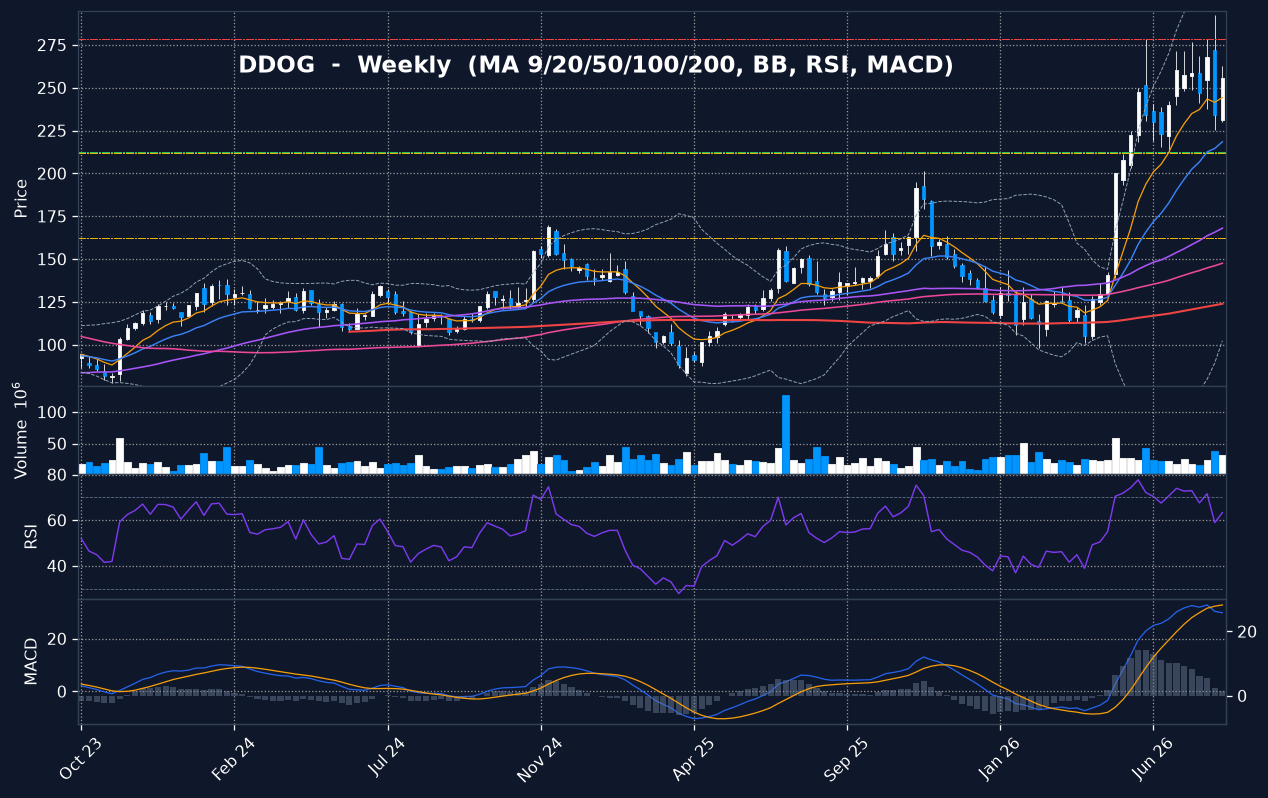Click the green dashed horizontal price level line

pos(652,153)
